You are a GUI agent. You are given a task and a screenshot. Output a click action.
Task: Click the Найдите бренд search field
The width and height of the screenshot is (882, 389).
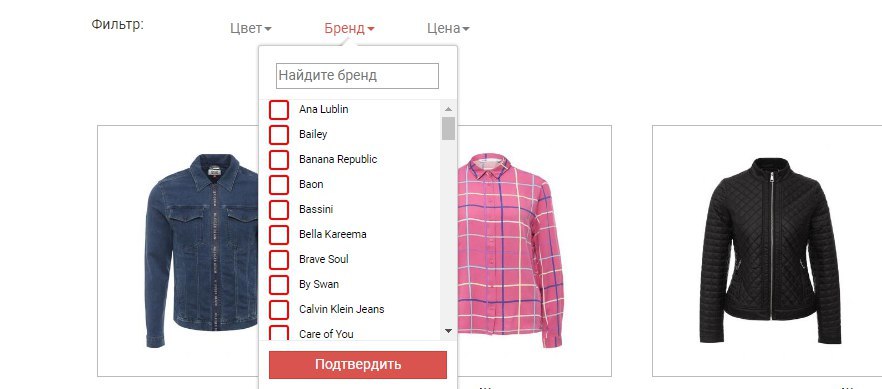point(357,75)
